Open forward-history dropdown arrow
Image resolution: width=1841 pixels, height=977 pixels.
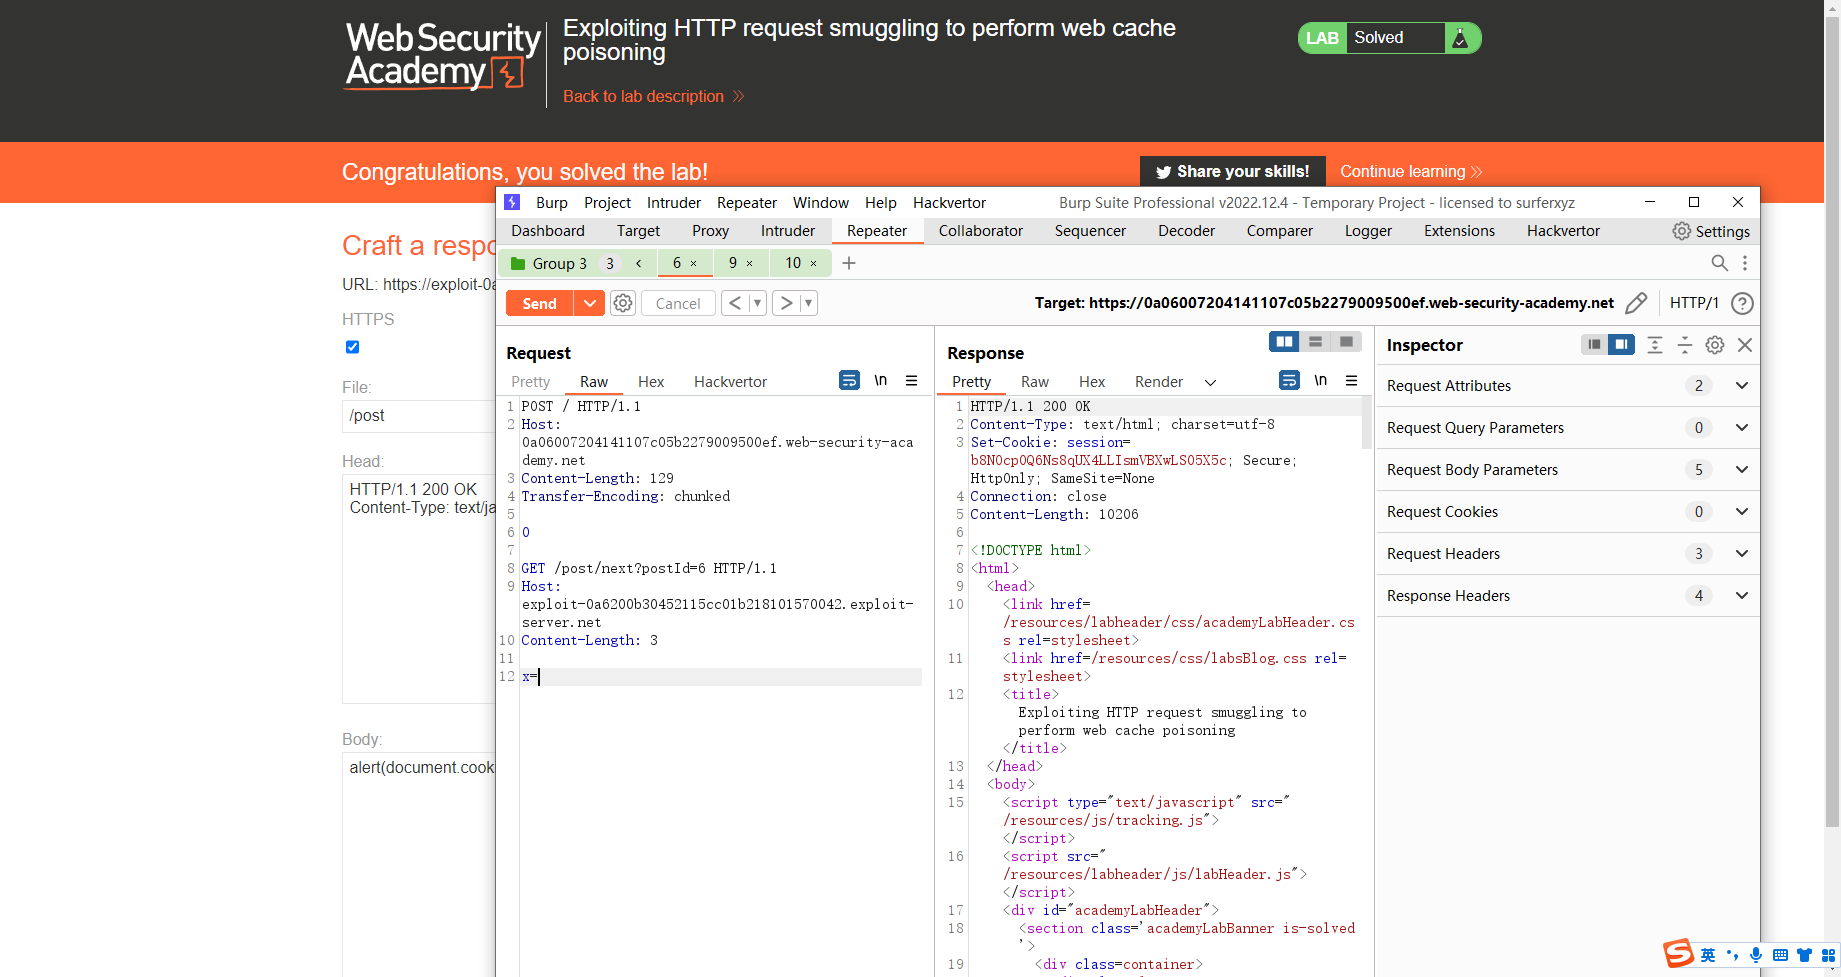point(808,303)
